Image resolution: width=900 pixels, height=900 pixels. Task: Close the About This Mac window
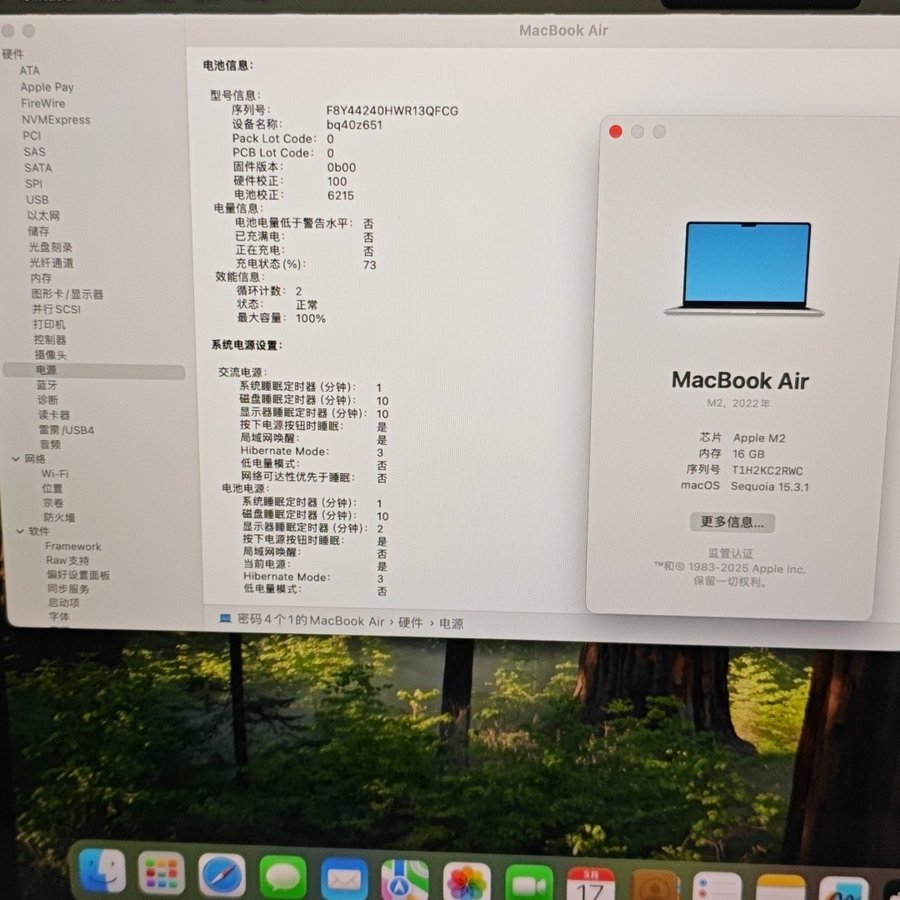point(615,131)
